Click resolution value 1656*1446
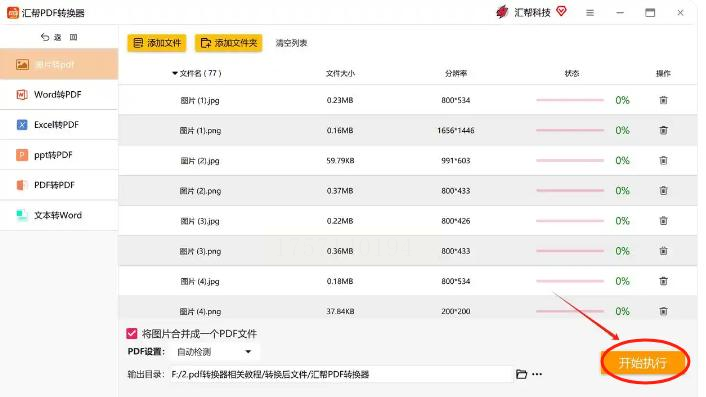The image size is (706, 397). 456,130
